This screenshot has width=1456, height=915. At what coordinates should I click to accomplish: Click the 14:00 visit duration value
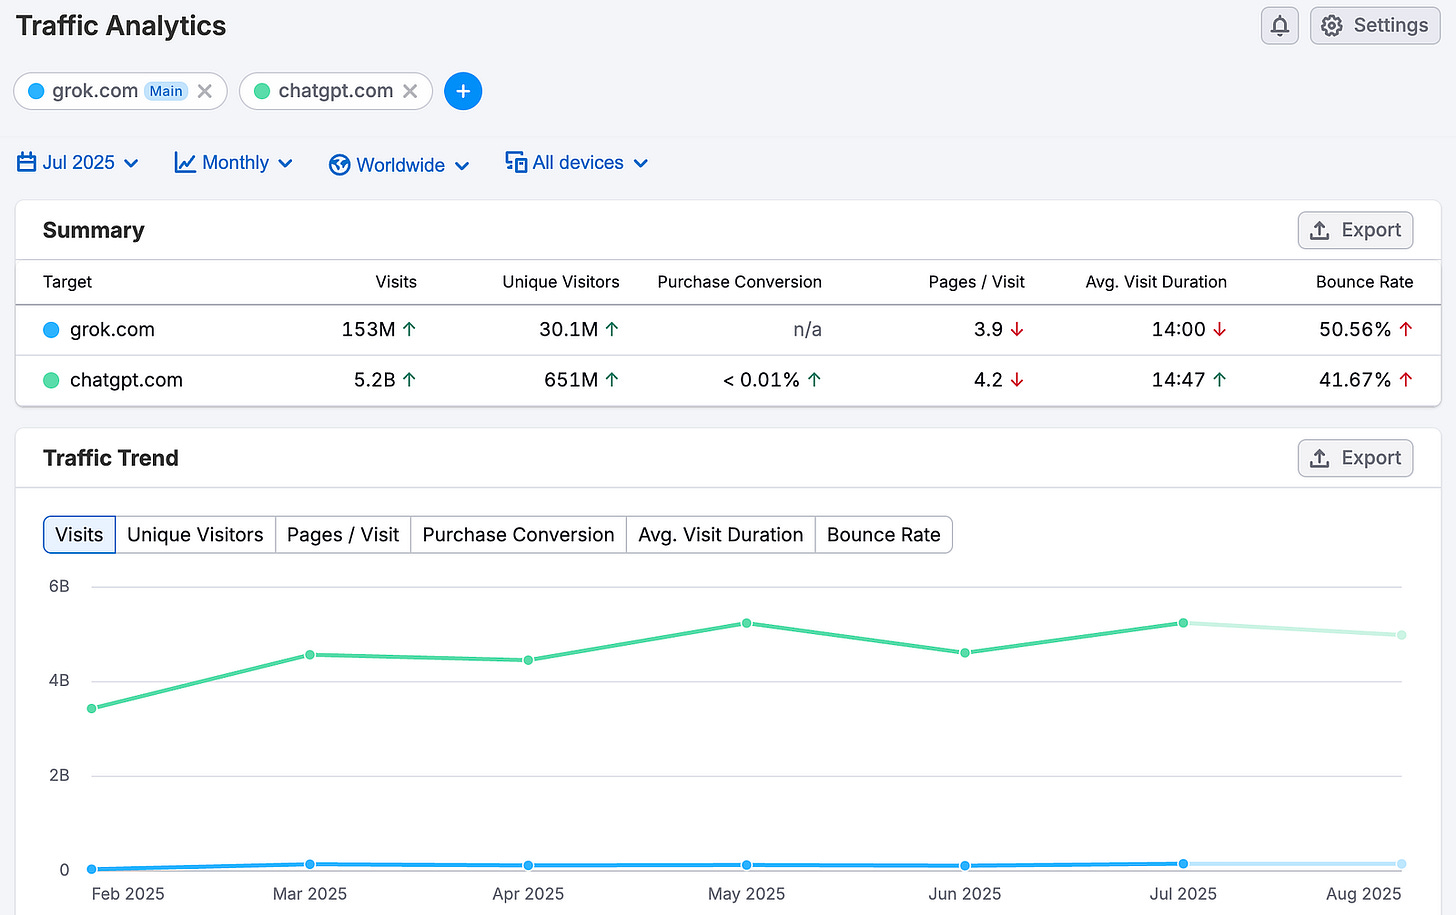(1179, 330)
